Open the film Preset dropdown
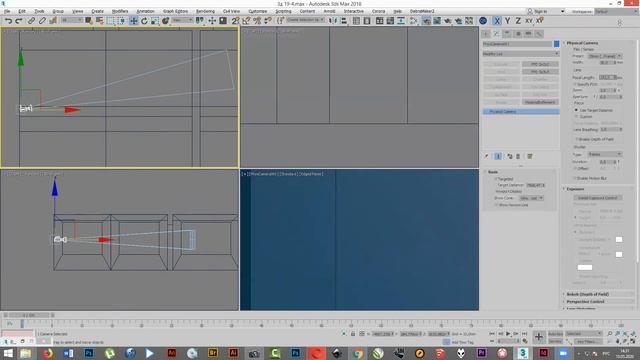This screenshot has width=640, height=360. pyautogui.click(x=605, y=56)
